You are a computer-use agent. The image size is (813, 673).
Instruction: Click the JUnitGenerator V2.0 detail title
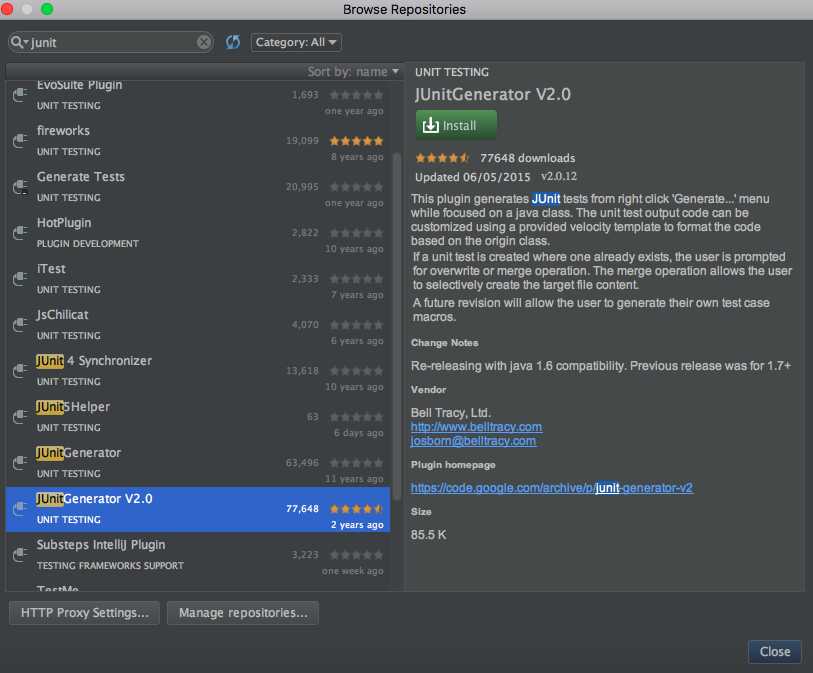pyautogui.click(x=493, y=94)
